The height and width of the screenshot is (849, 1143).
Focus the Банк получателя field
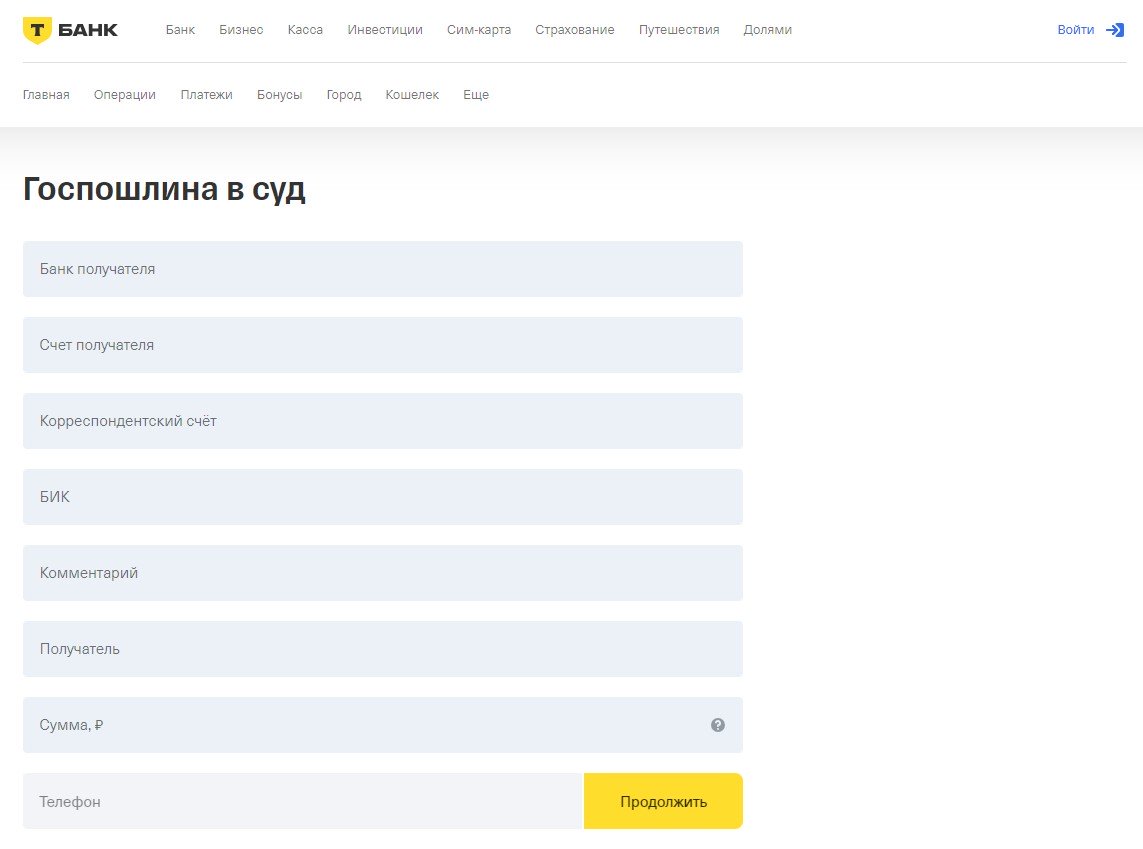382,269
